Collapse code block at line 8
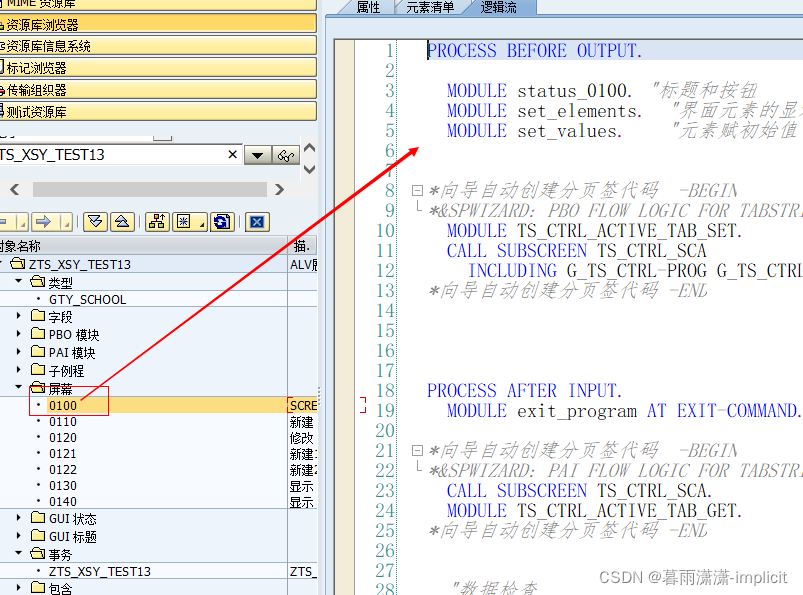 pyautogui.click(x=417, y=190)
